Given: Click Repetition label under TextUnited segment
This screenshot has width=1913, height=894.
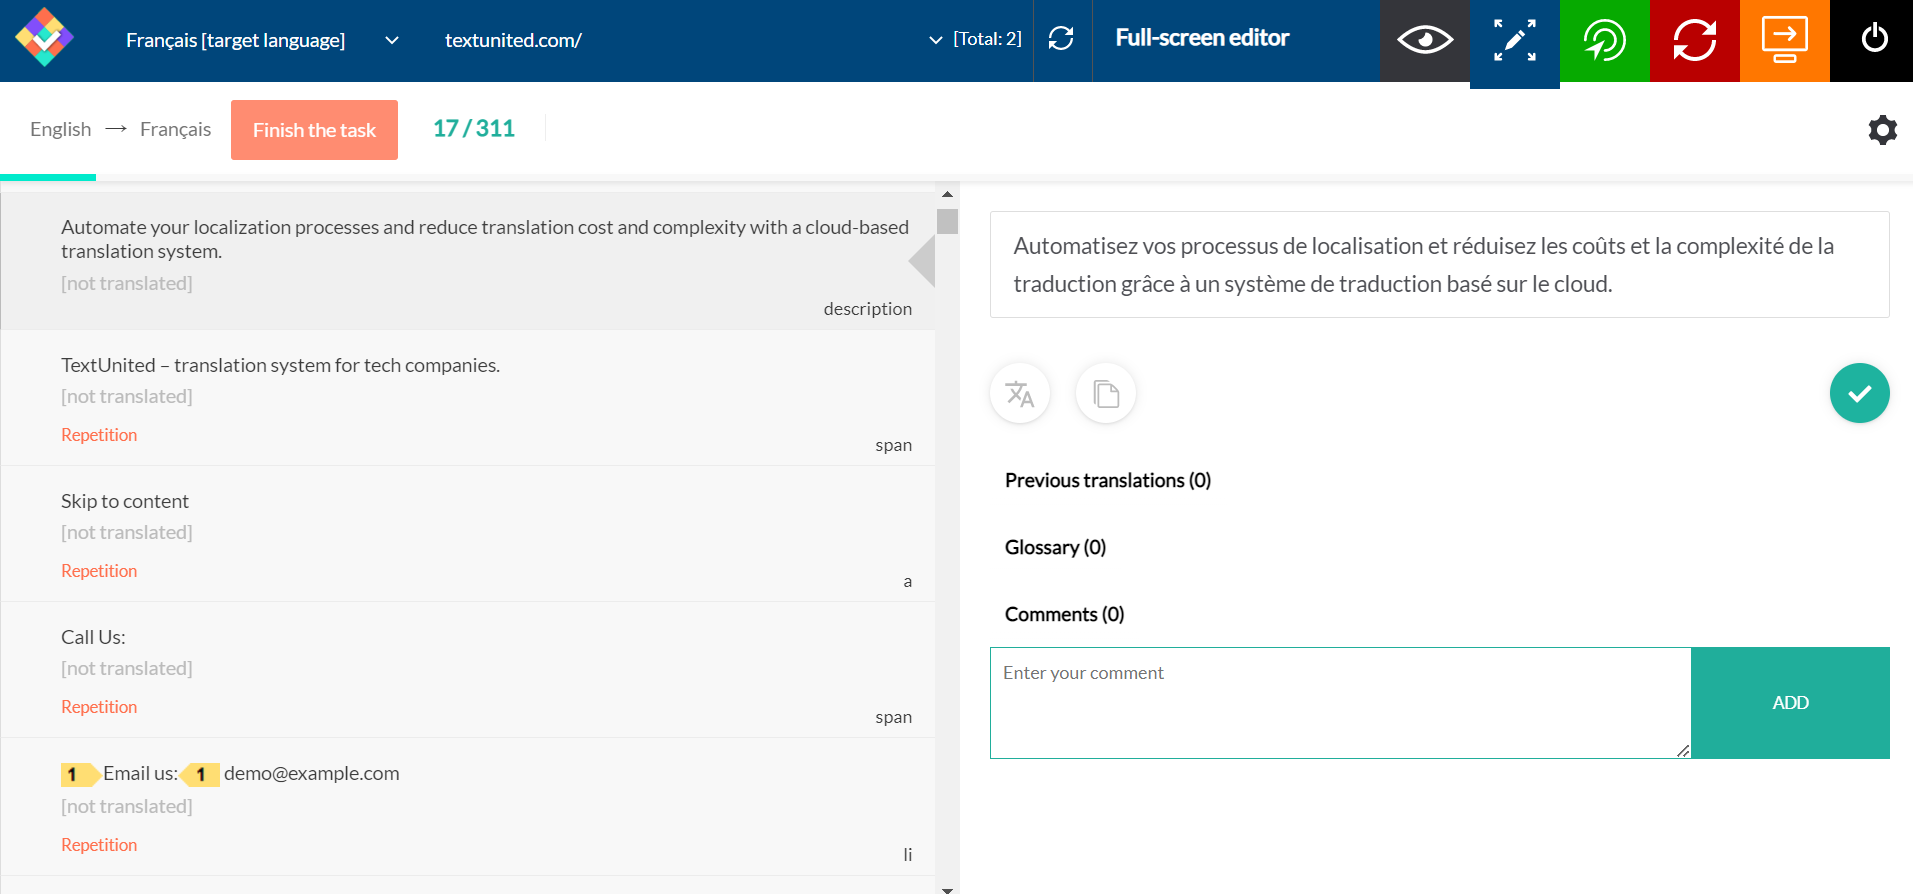Looking at the screenshot, I should [99, 435].
